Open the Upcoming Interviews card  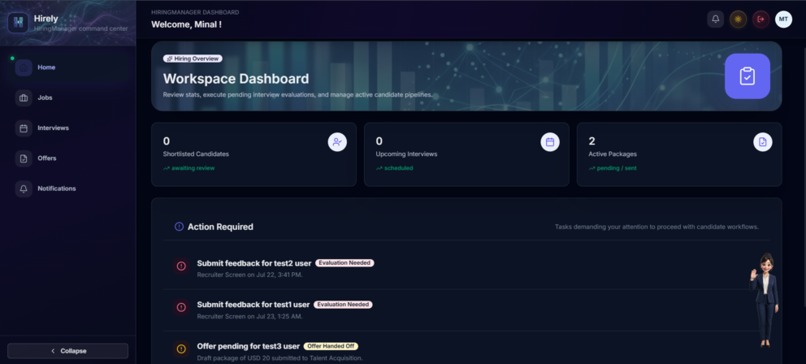click(x=467, y=154)
